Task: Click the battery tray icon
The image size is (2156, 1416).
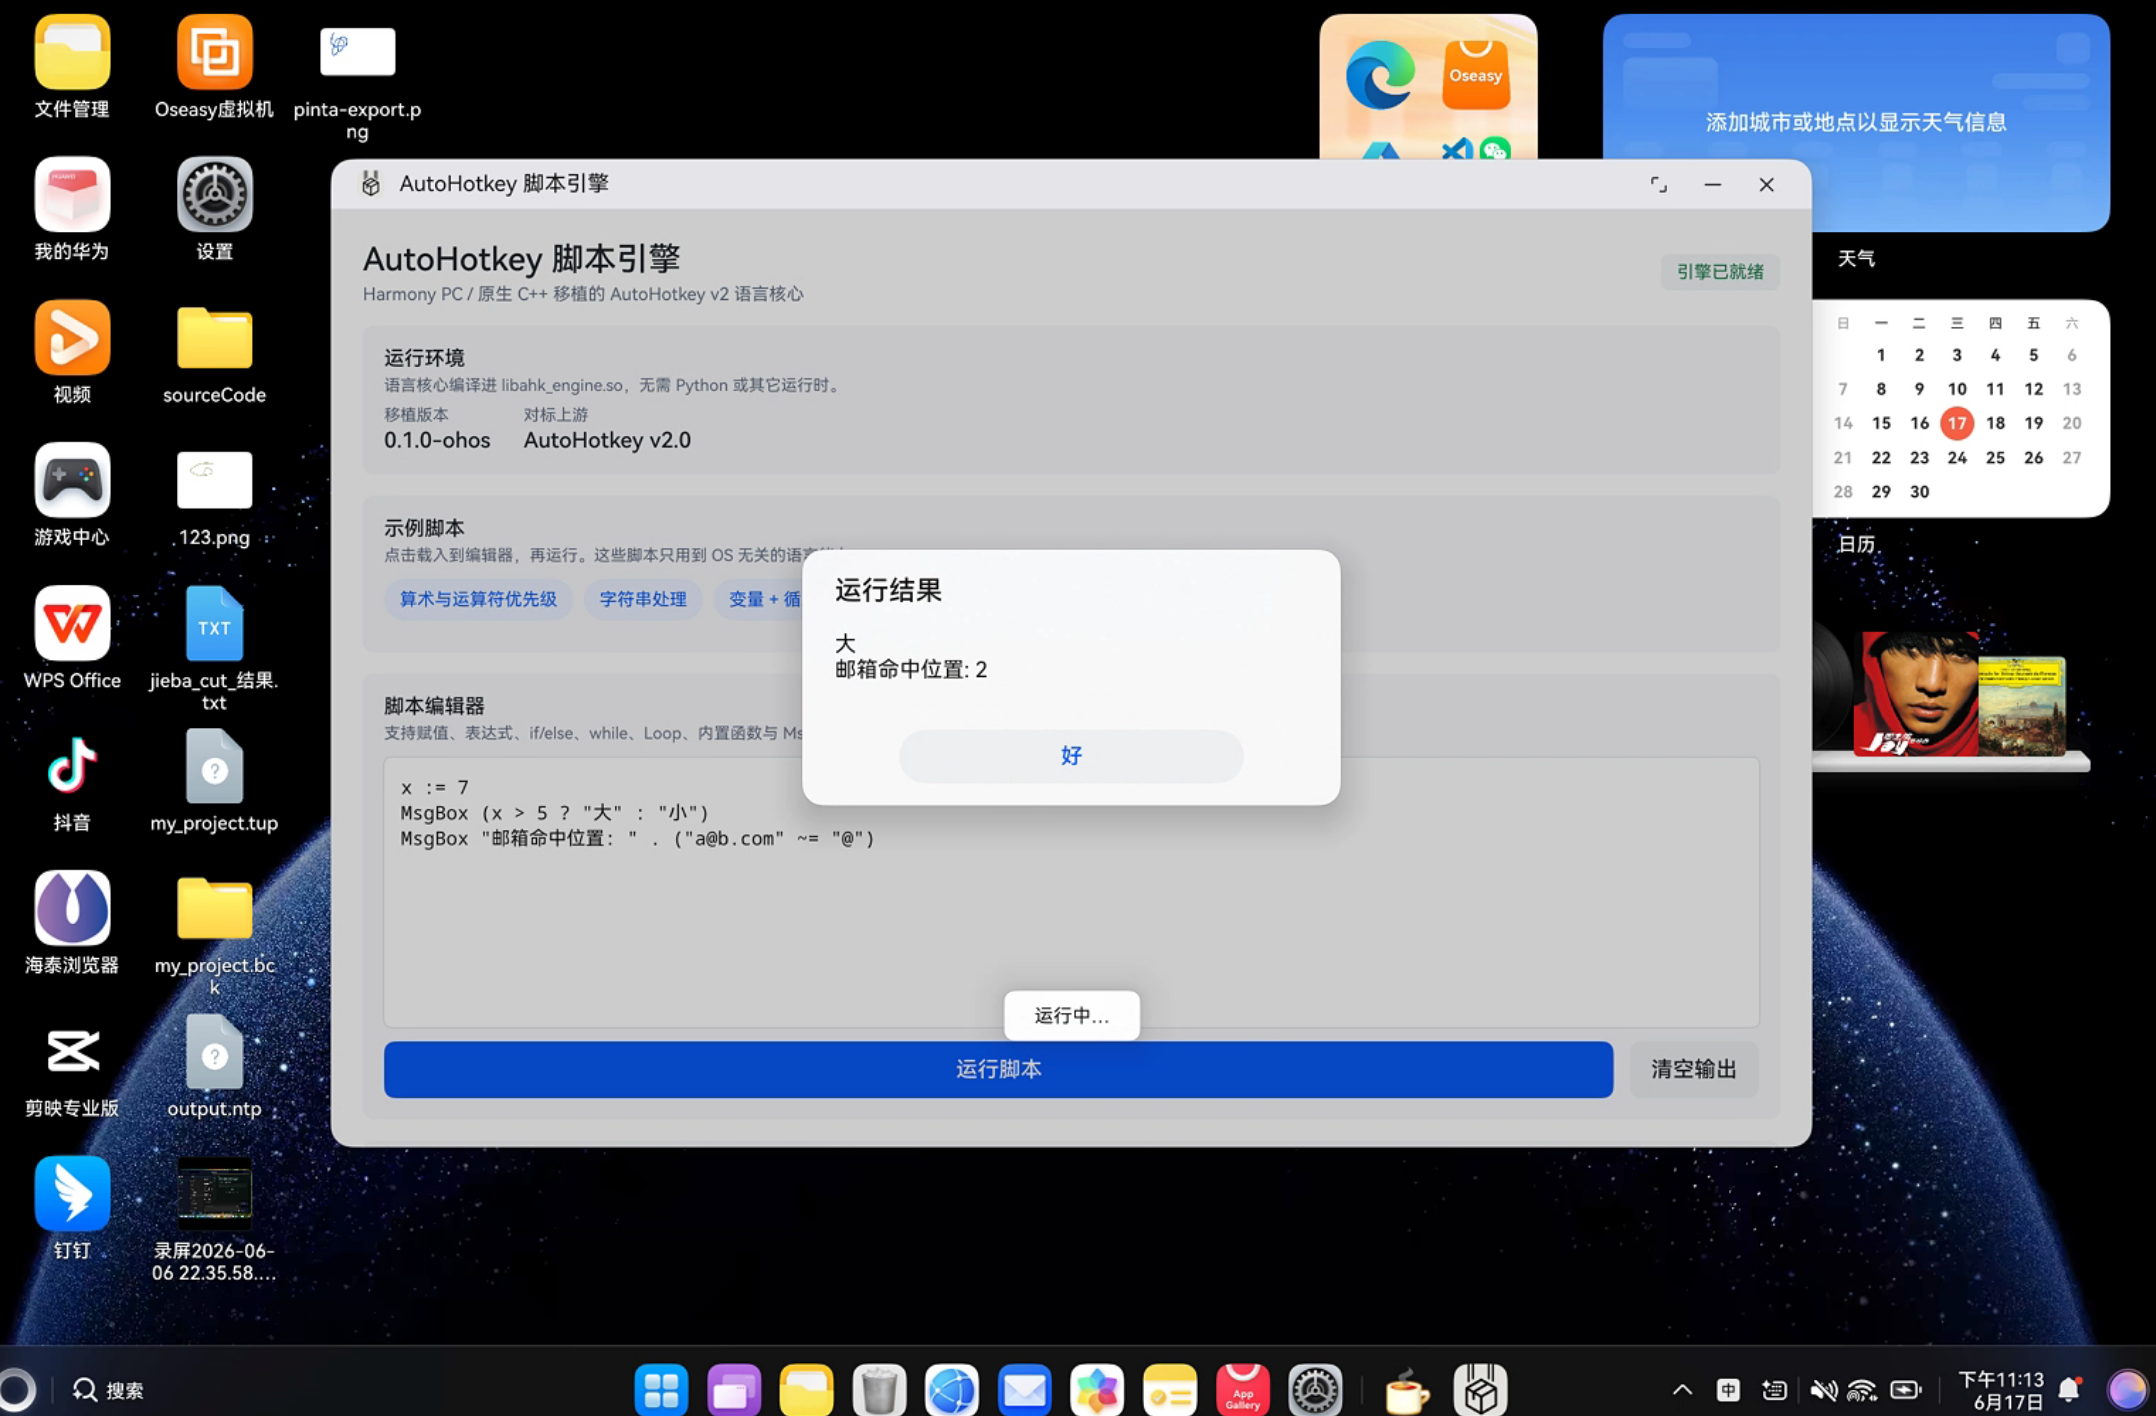Action: 1905,1390
